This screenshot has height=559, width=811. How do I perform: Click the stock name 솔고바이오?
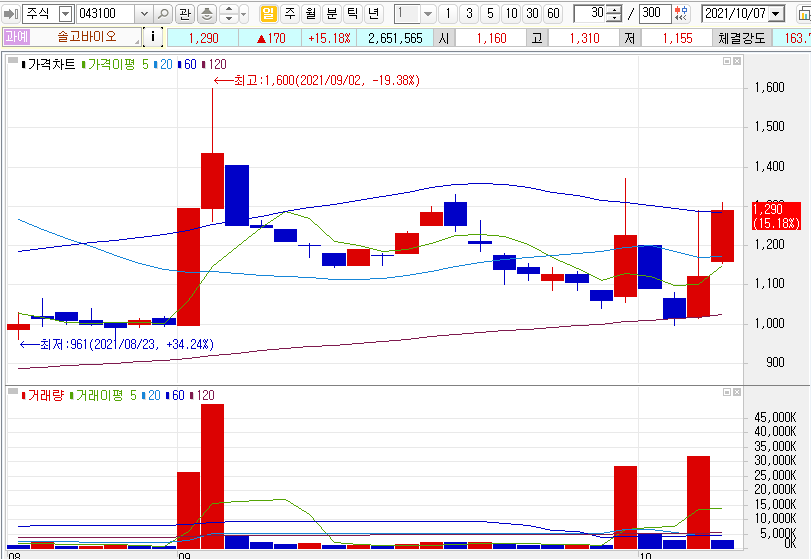click(x=87, y=37)
